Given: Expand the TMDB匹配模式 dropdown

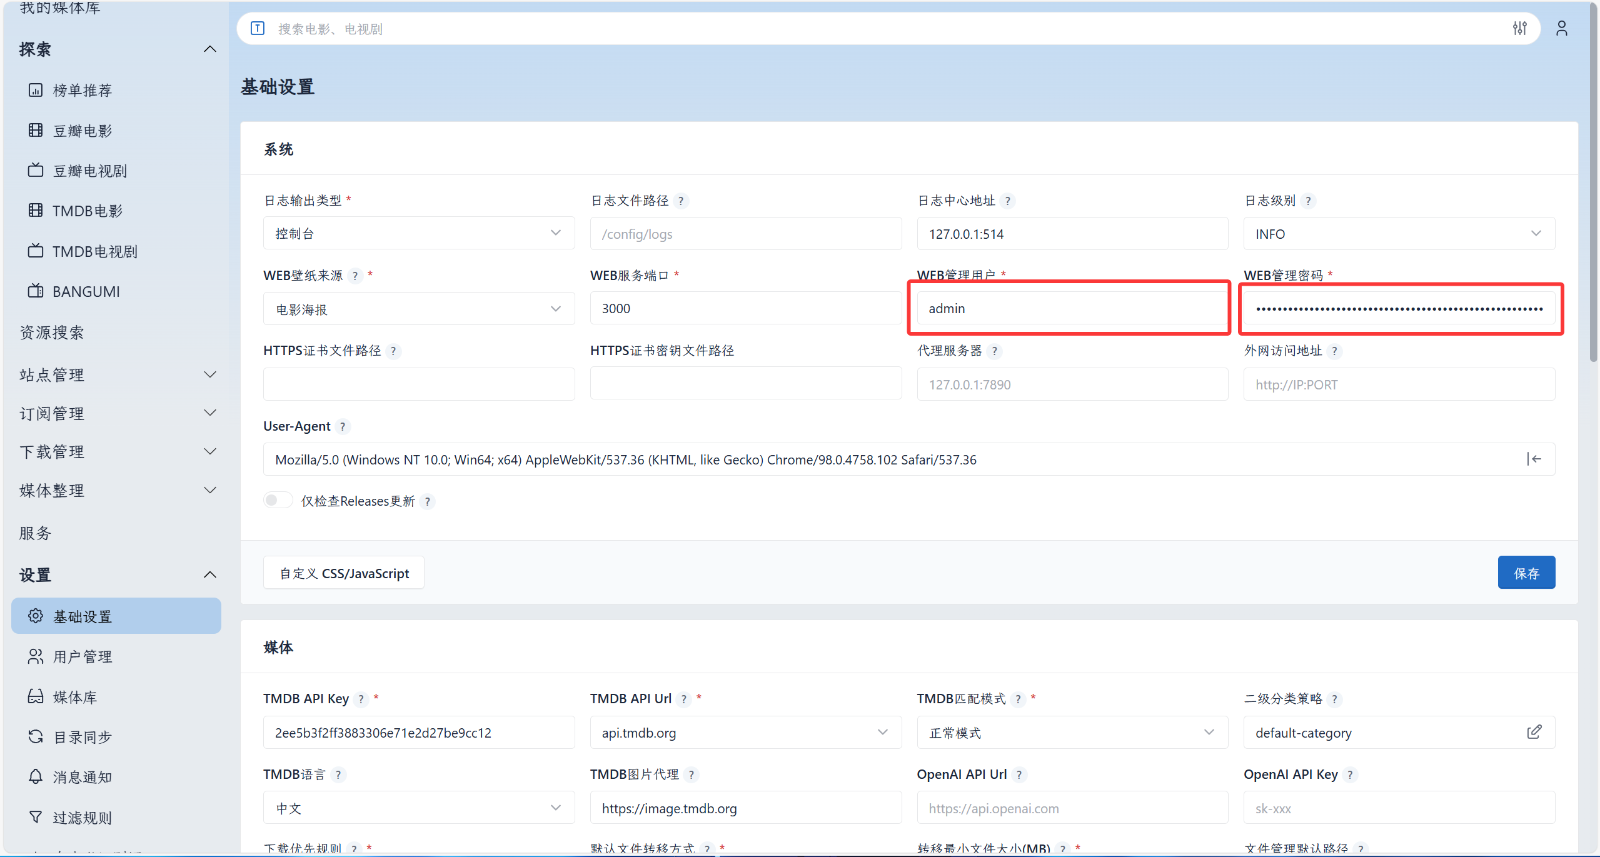Looking at the screenshot, I should [1071, 733].
